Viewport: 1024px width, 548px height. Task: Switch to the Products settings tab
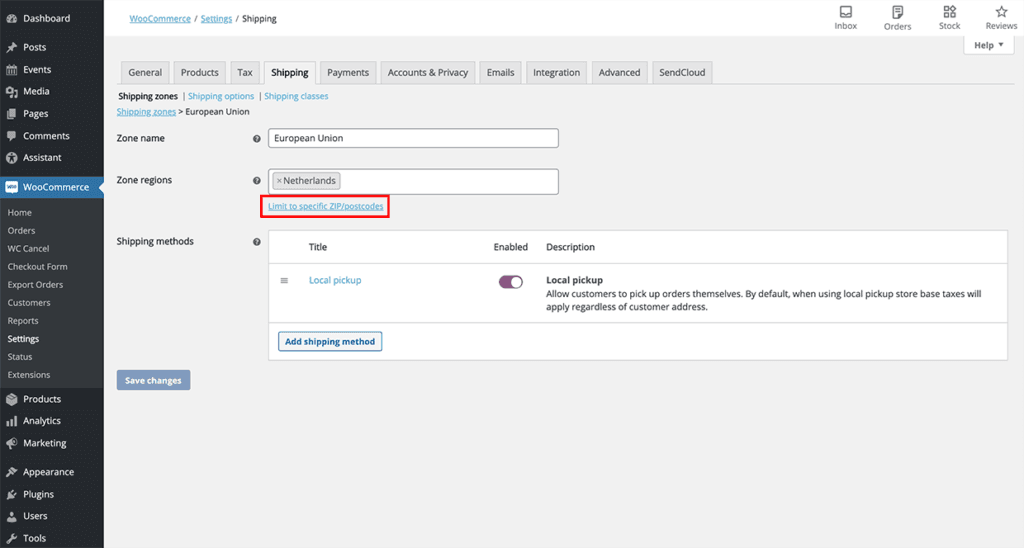(x=199, y=73)
